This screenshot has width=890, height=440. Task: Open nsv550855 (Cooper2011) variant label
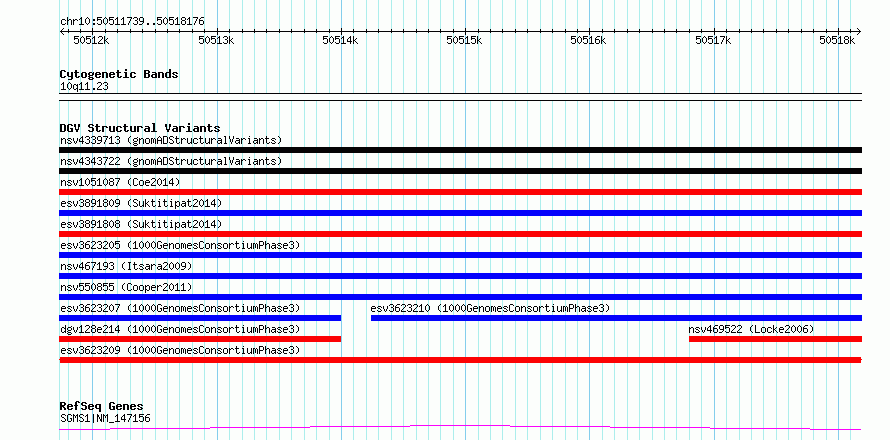(x=126, y=287)
